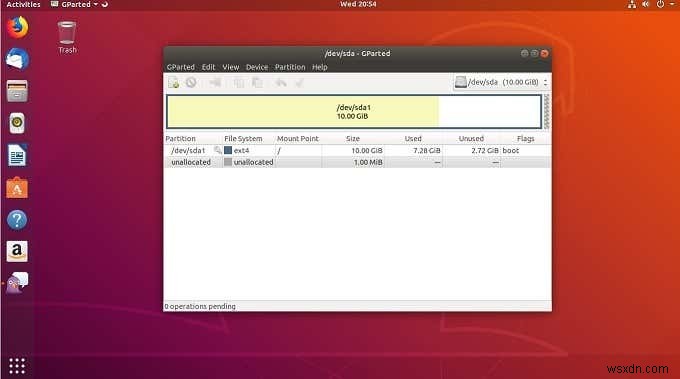Open the View menu
Screen dimensions: 680x379
(231, 67)
